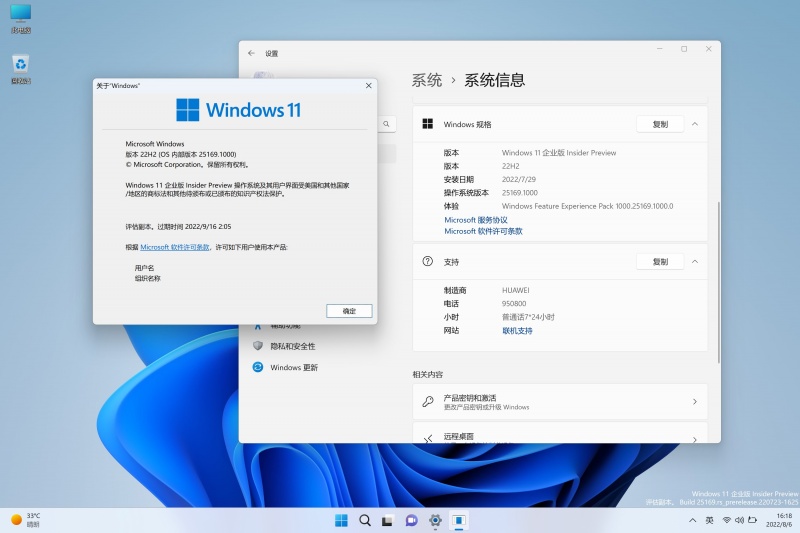800x533 pixels.
Task: Click the Windows 11 logo in About dialog
Action: point(238,110)
